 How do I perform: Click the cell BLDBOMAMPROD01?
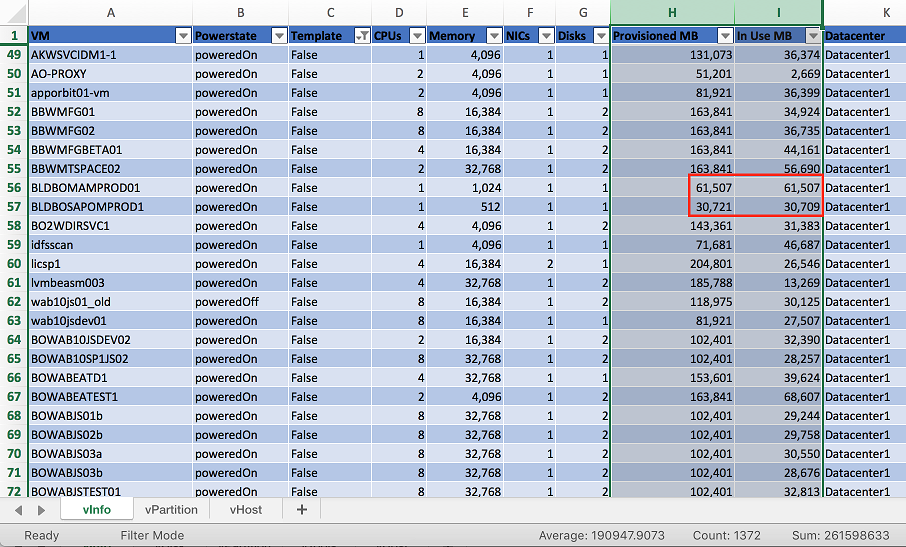coord(110,188)
